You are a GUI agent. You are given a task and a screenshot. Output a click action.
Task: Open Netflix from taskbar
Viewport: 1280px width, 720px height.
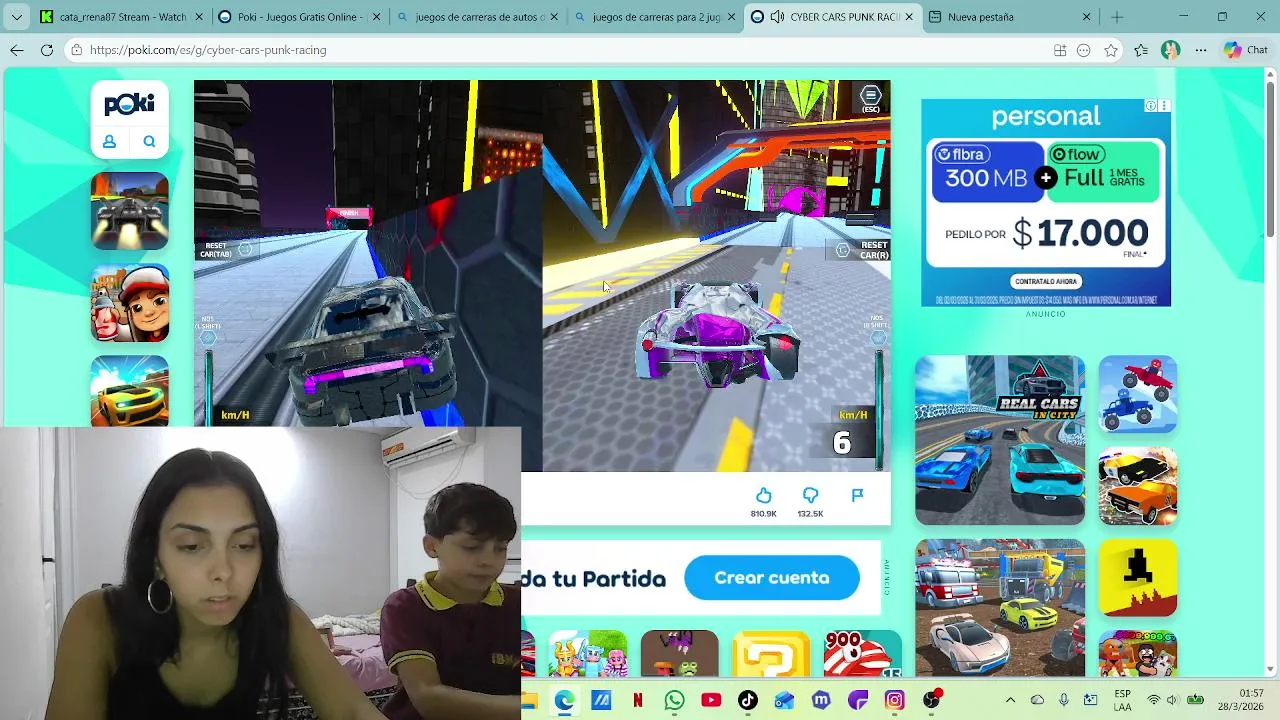click(x=638, y=700)
